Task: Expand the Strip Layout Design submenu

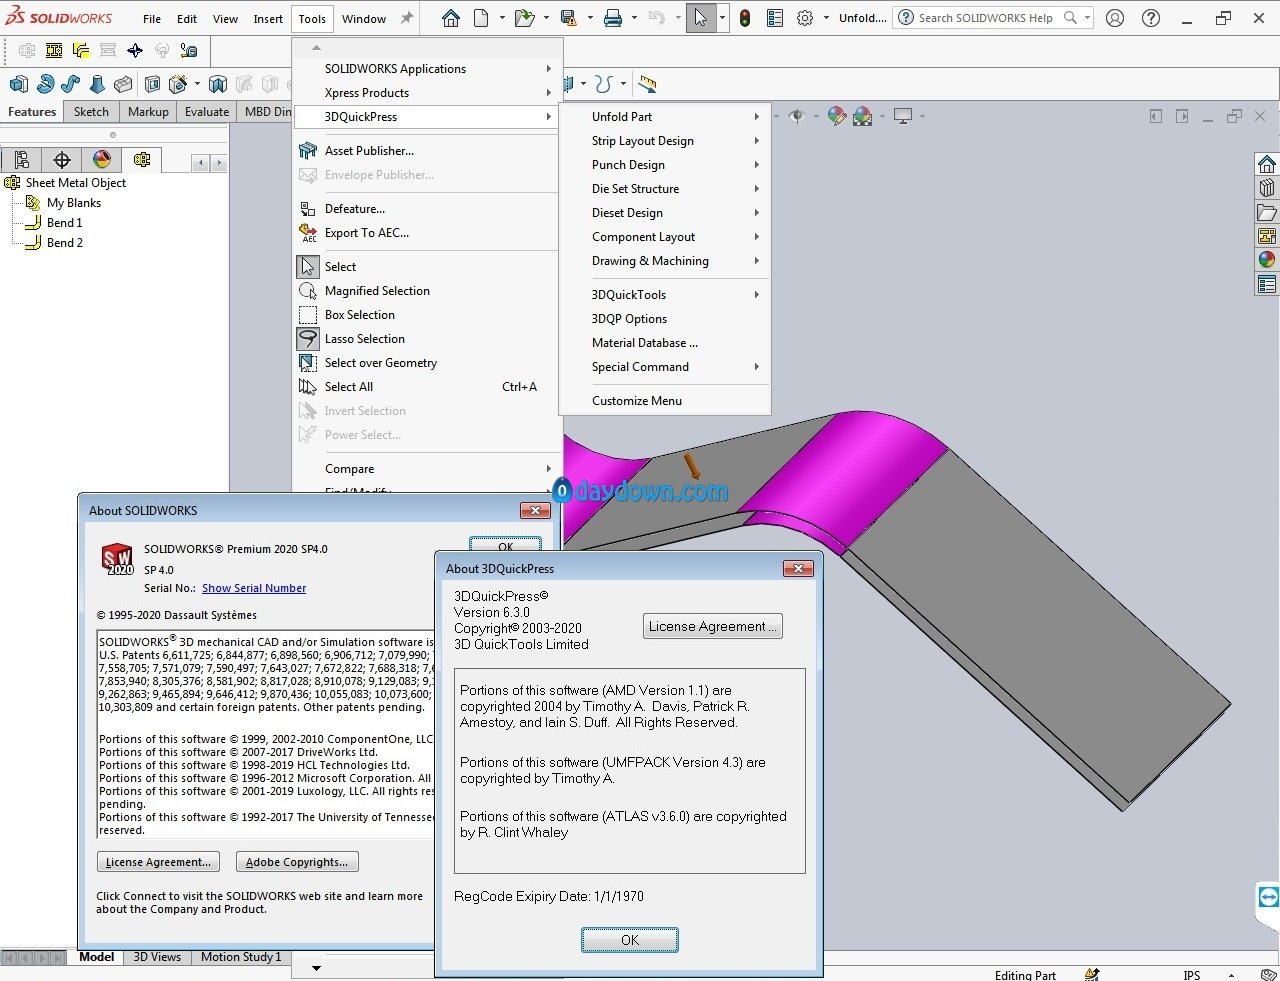Action: (x=756, y=141)
